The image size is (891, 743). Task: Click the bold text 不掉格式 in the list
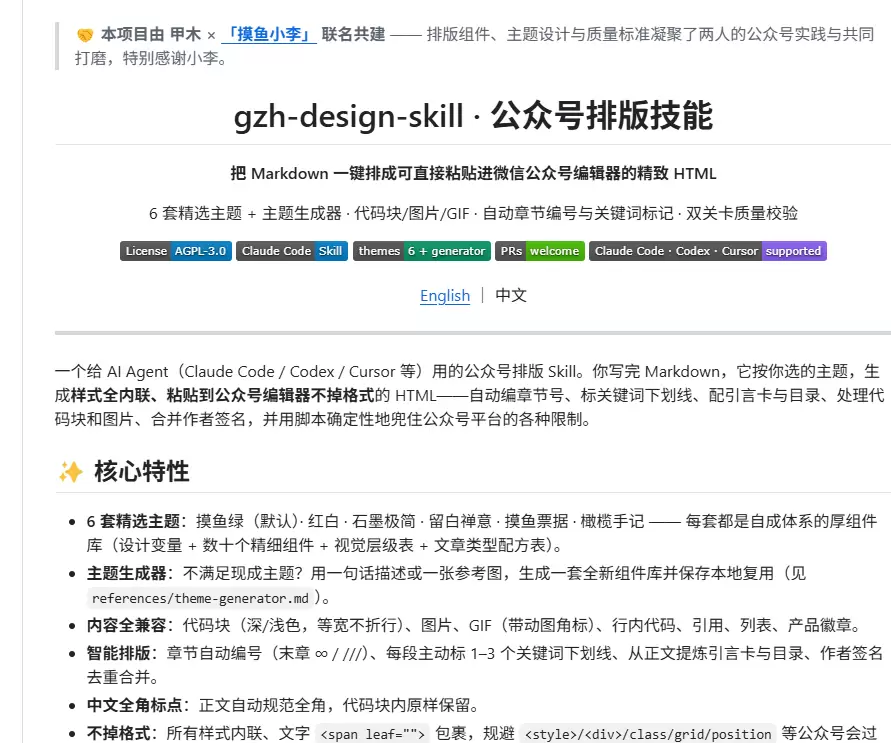coord(119,733)
